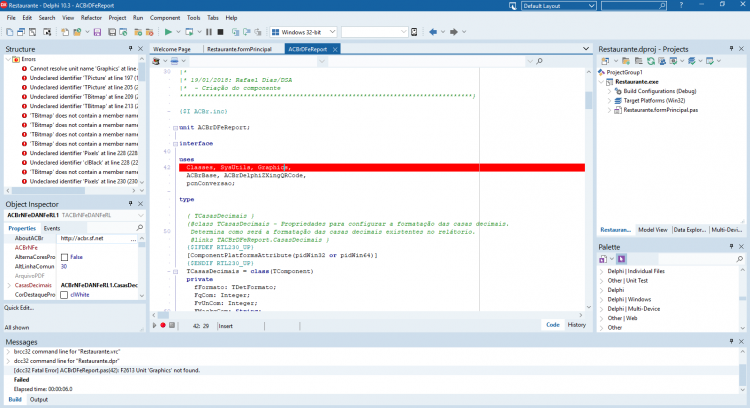Switch to Output tab in Messages
Viewport: 750px width, 408px height.
pos(38,399)
